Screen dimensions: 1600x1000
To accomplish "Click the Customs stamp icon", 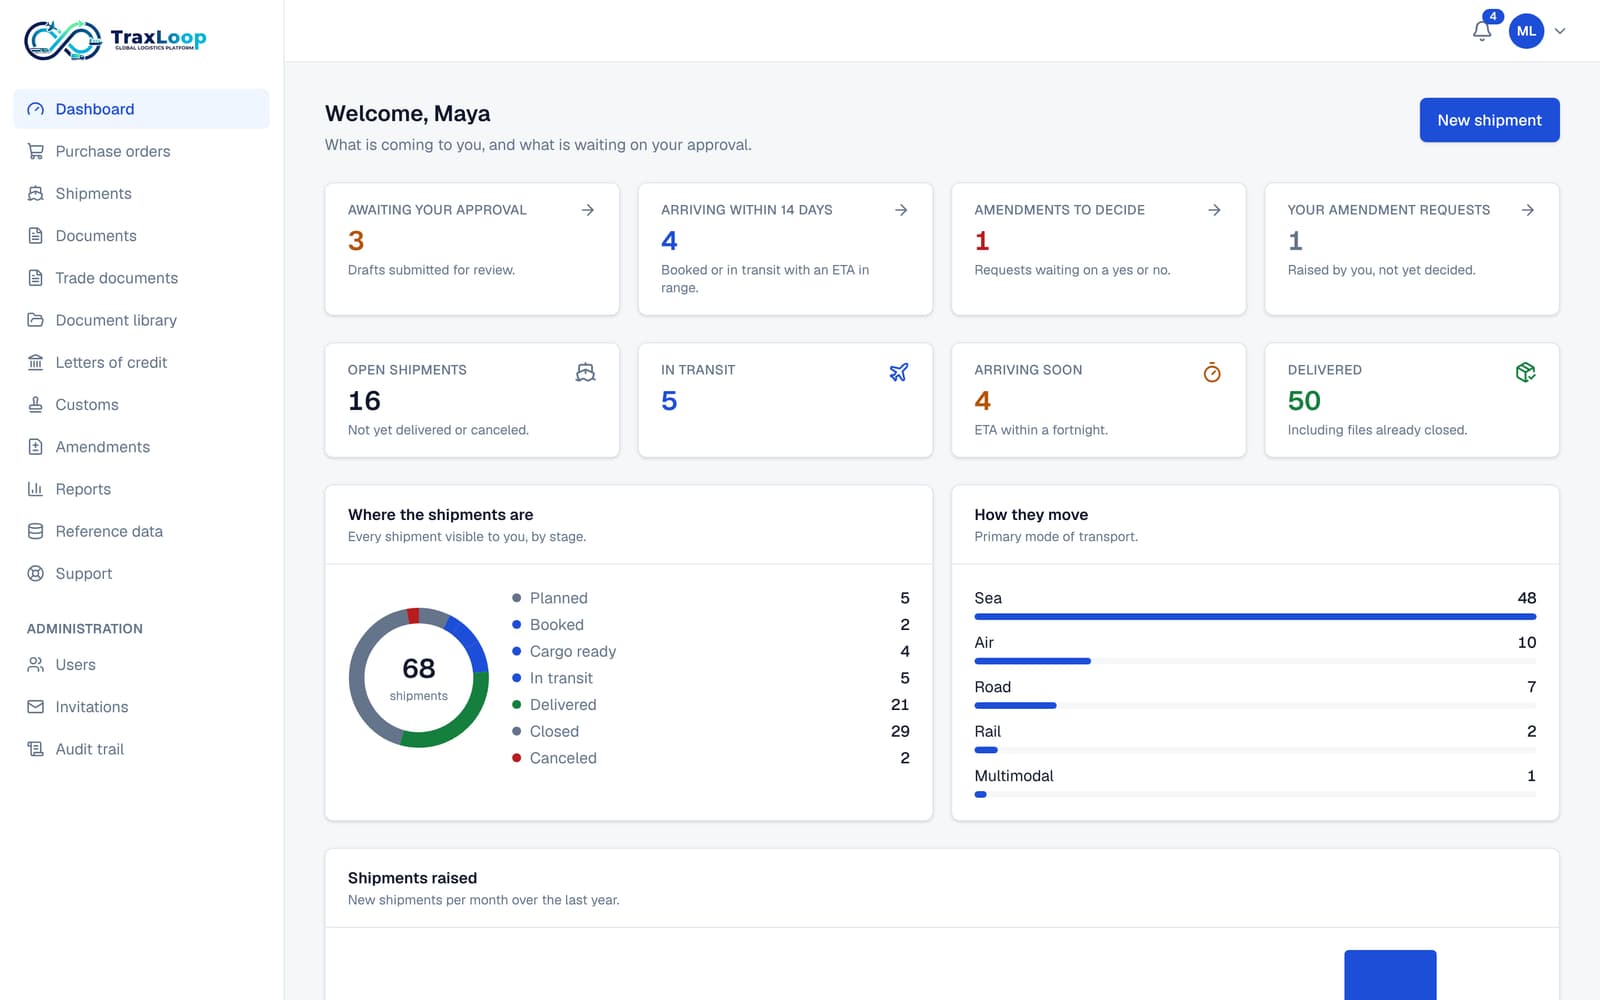I will 36,405.
